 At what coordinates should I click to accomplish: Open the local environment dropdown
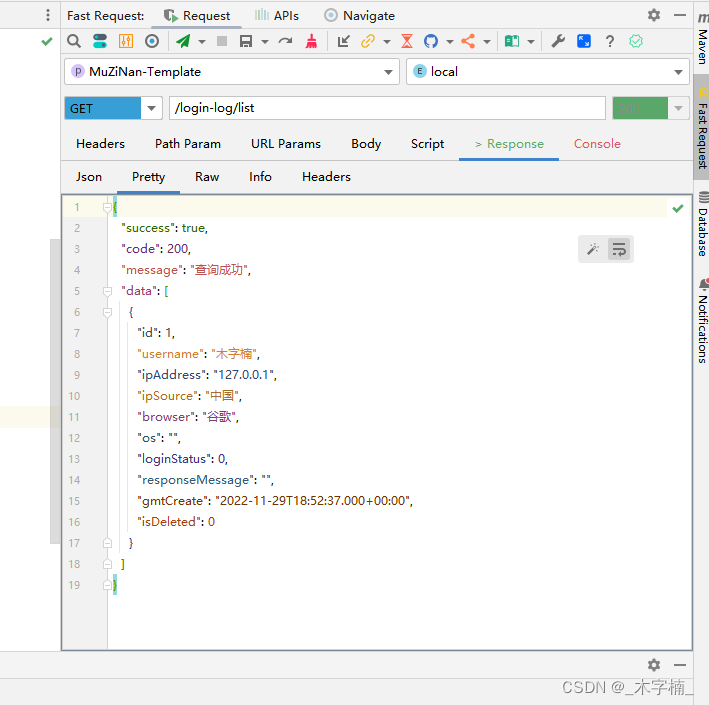548,71
